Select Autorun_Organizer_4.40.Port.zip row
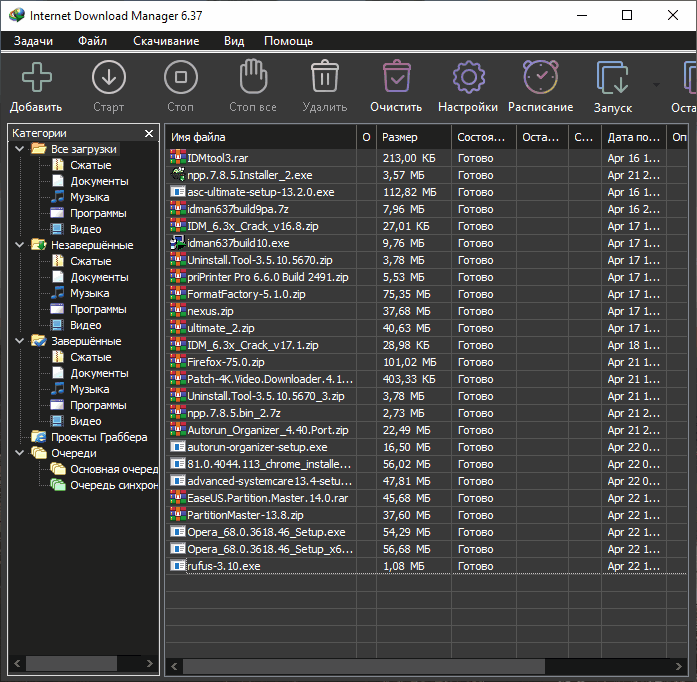 (x=427, y=430)
